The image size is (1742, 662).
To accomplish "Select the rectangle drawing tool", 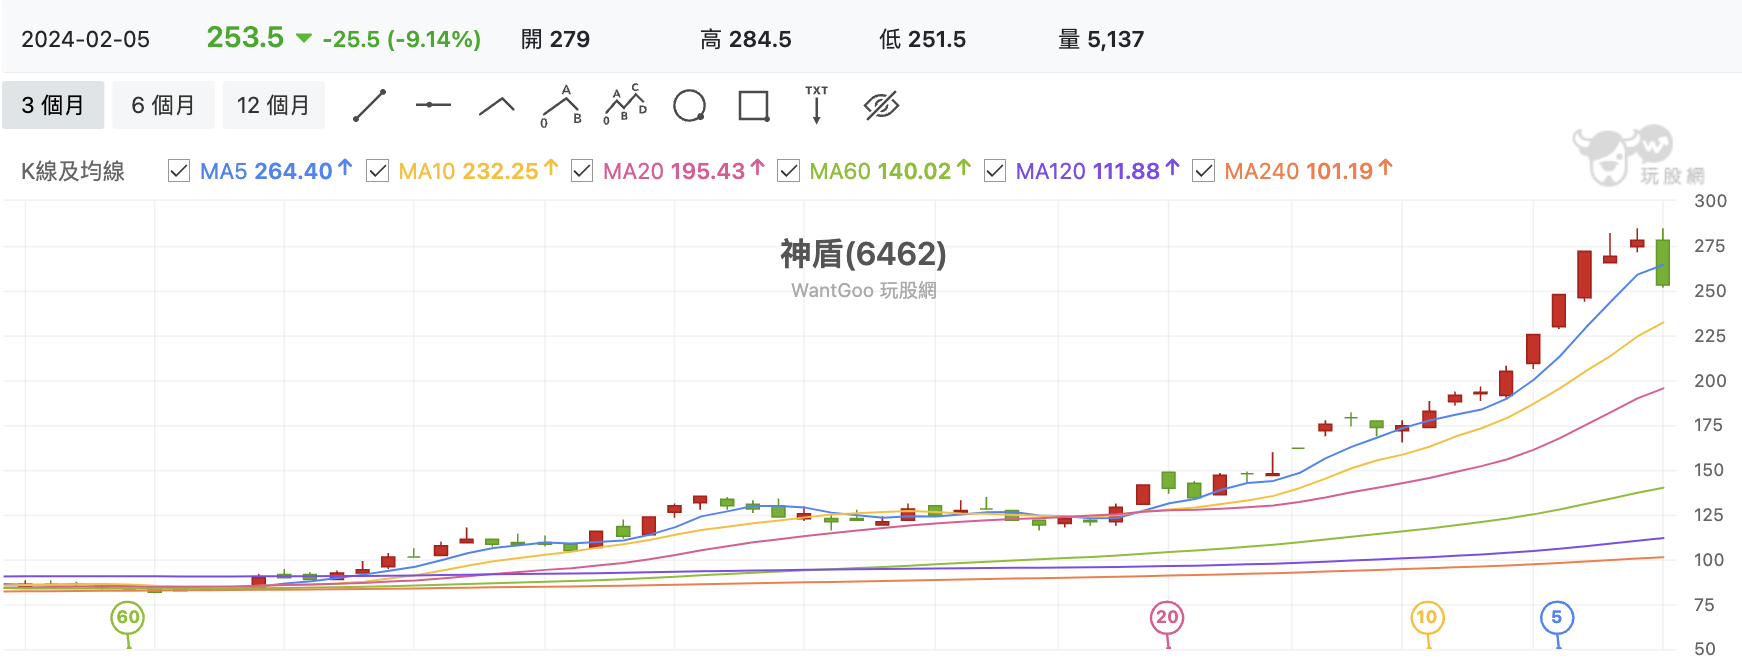I will click(753, 106).
